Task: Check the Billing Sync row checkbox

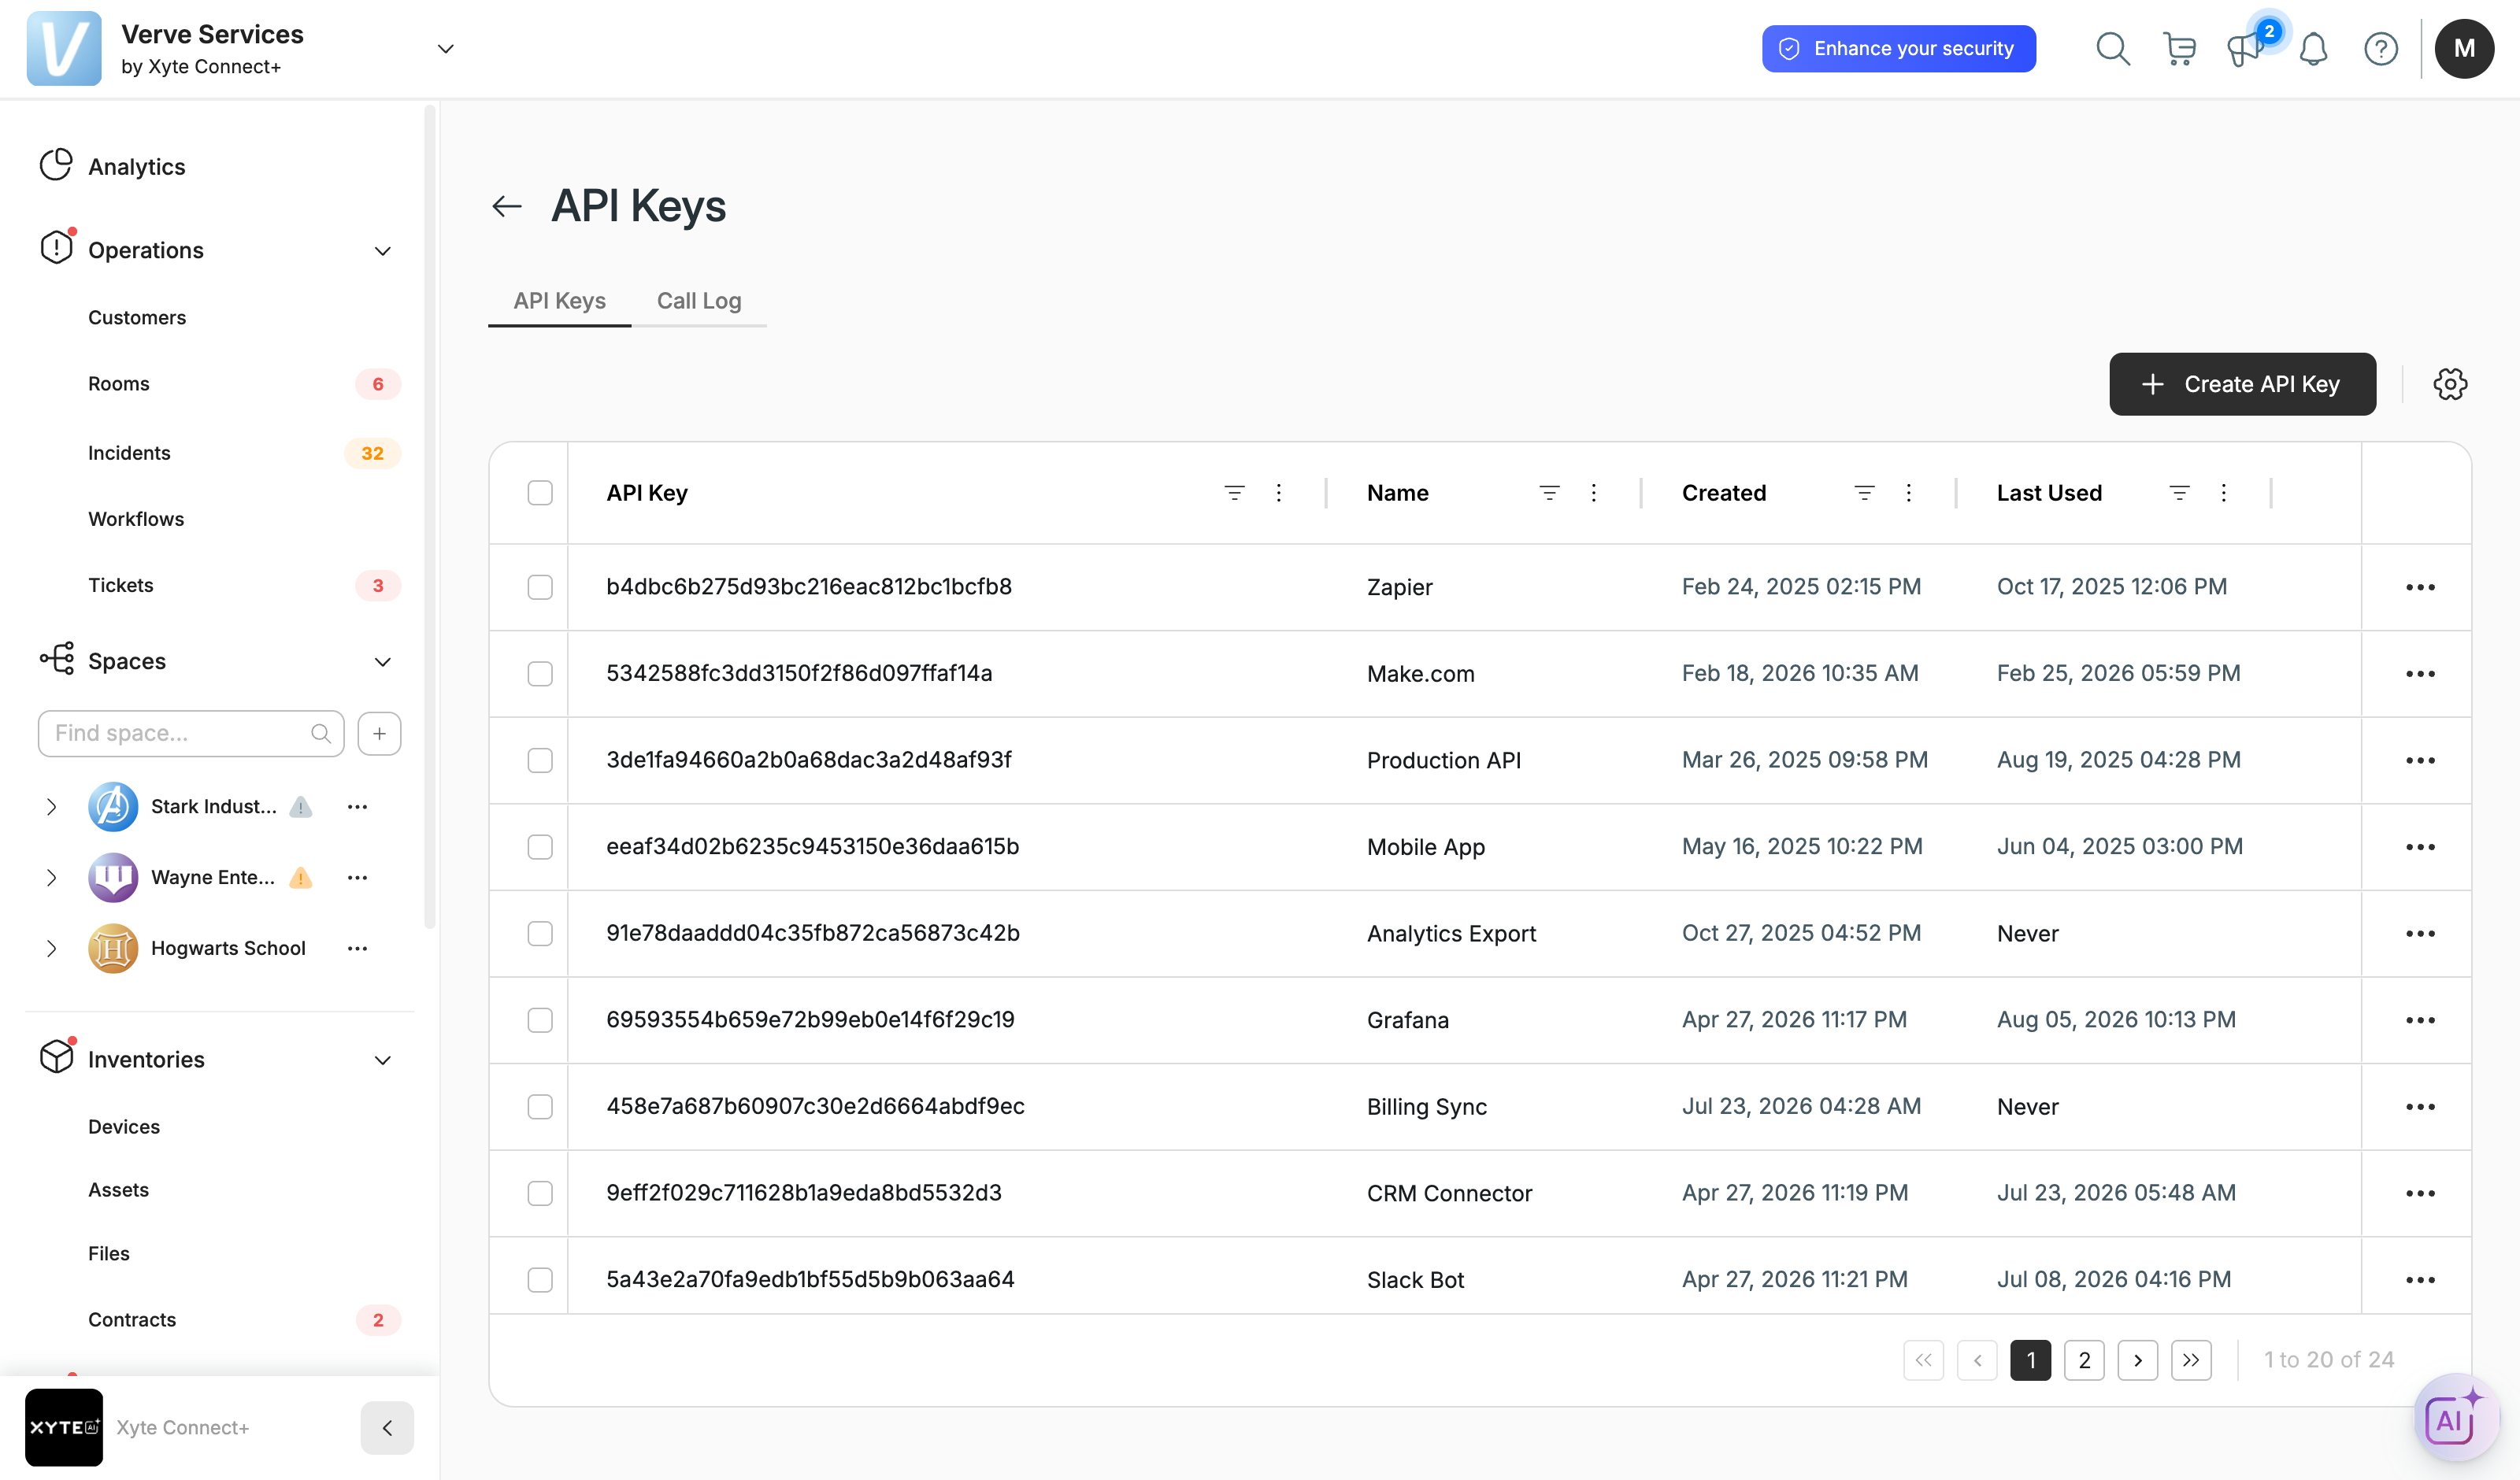Action: coord(540,1107)
